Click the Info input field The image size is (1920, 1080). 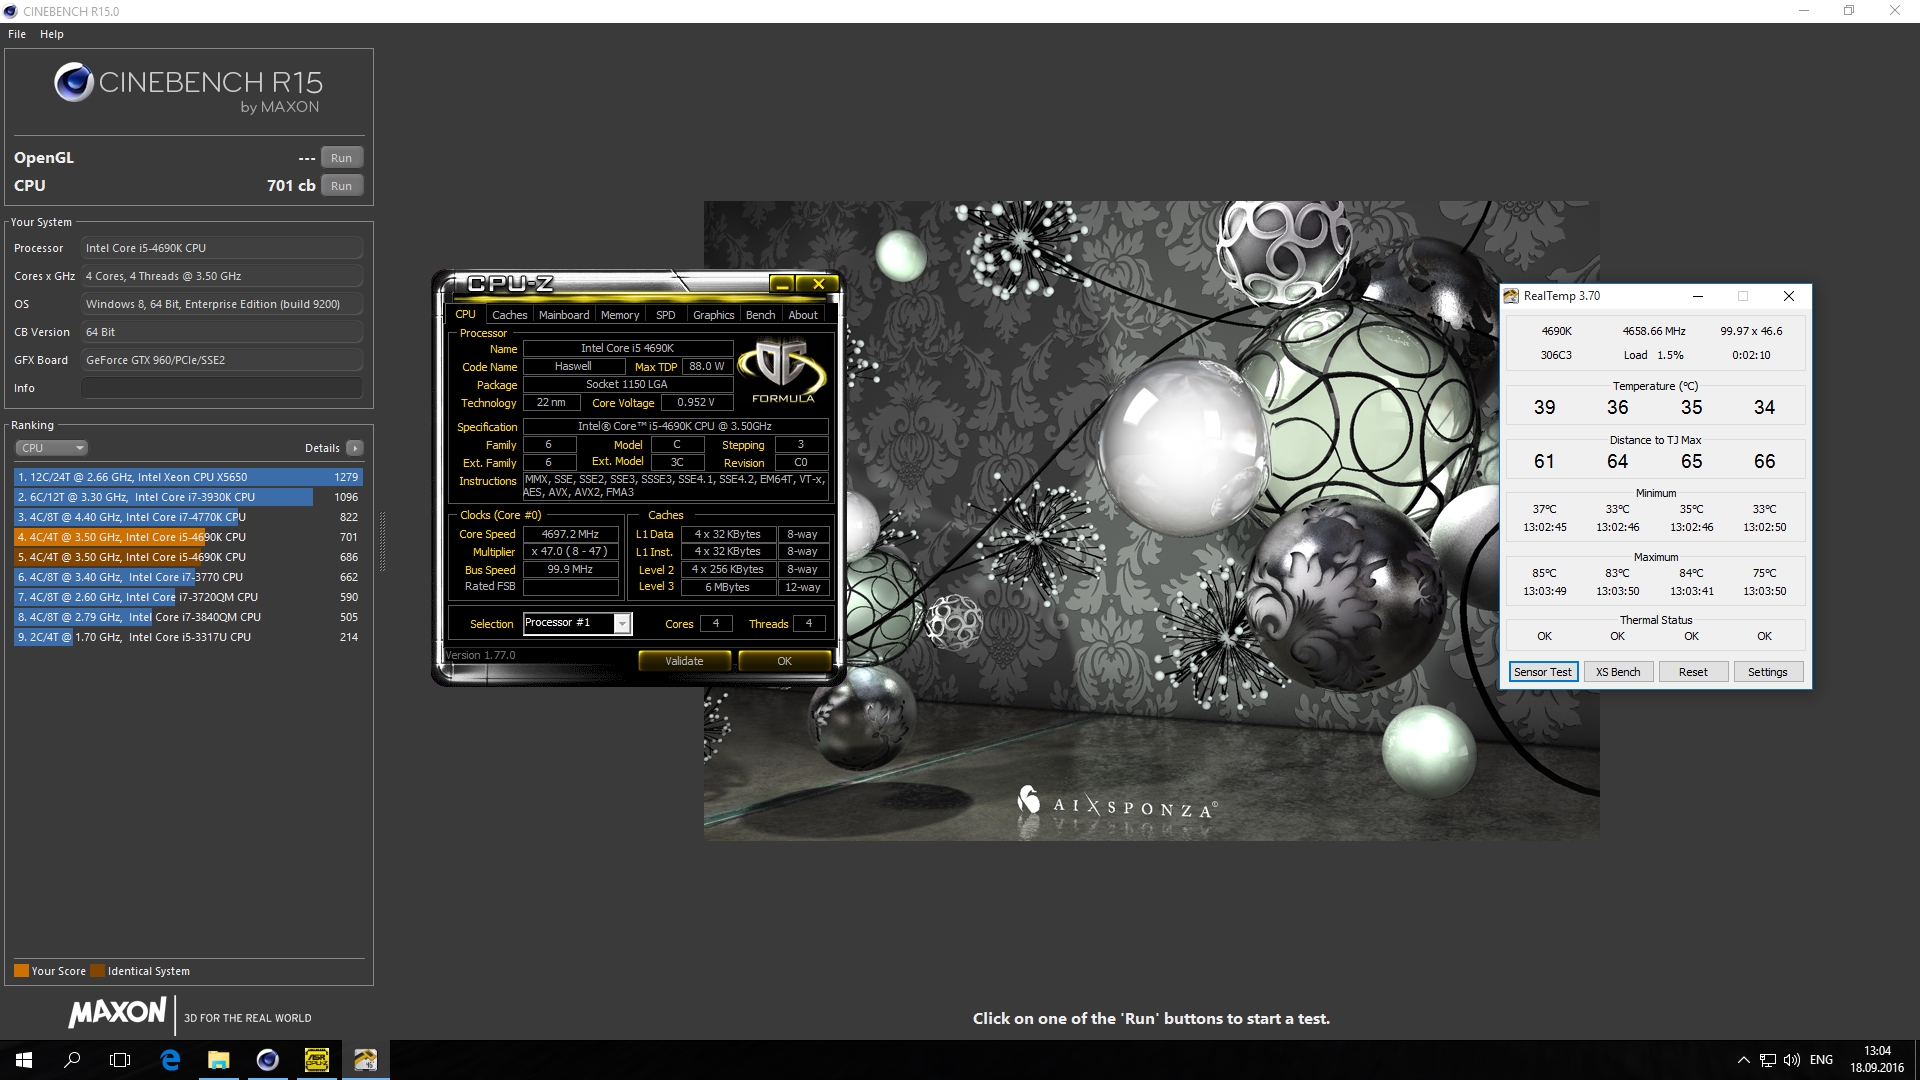pyautogui.click(x=221, y=388)
